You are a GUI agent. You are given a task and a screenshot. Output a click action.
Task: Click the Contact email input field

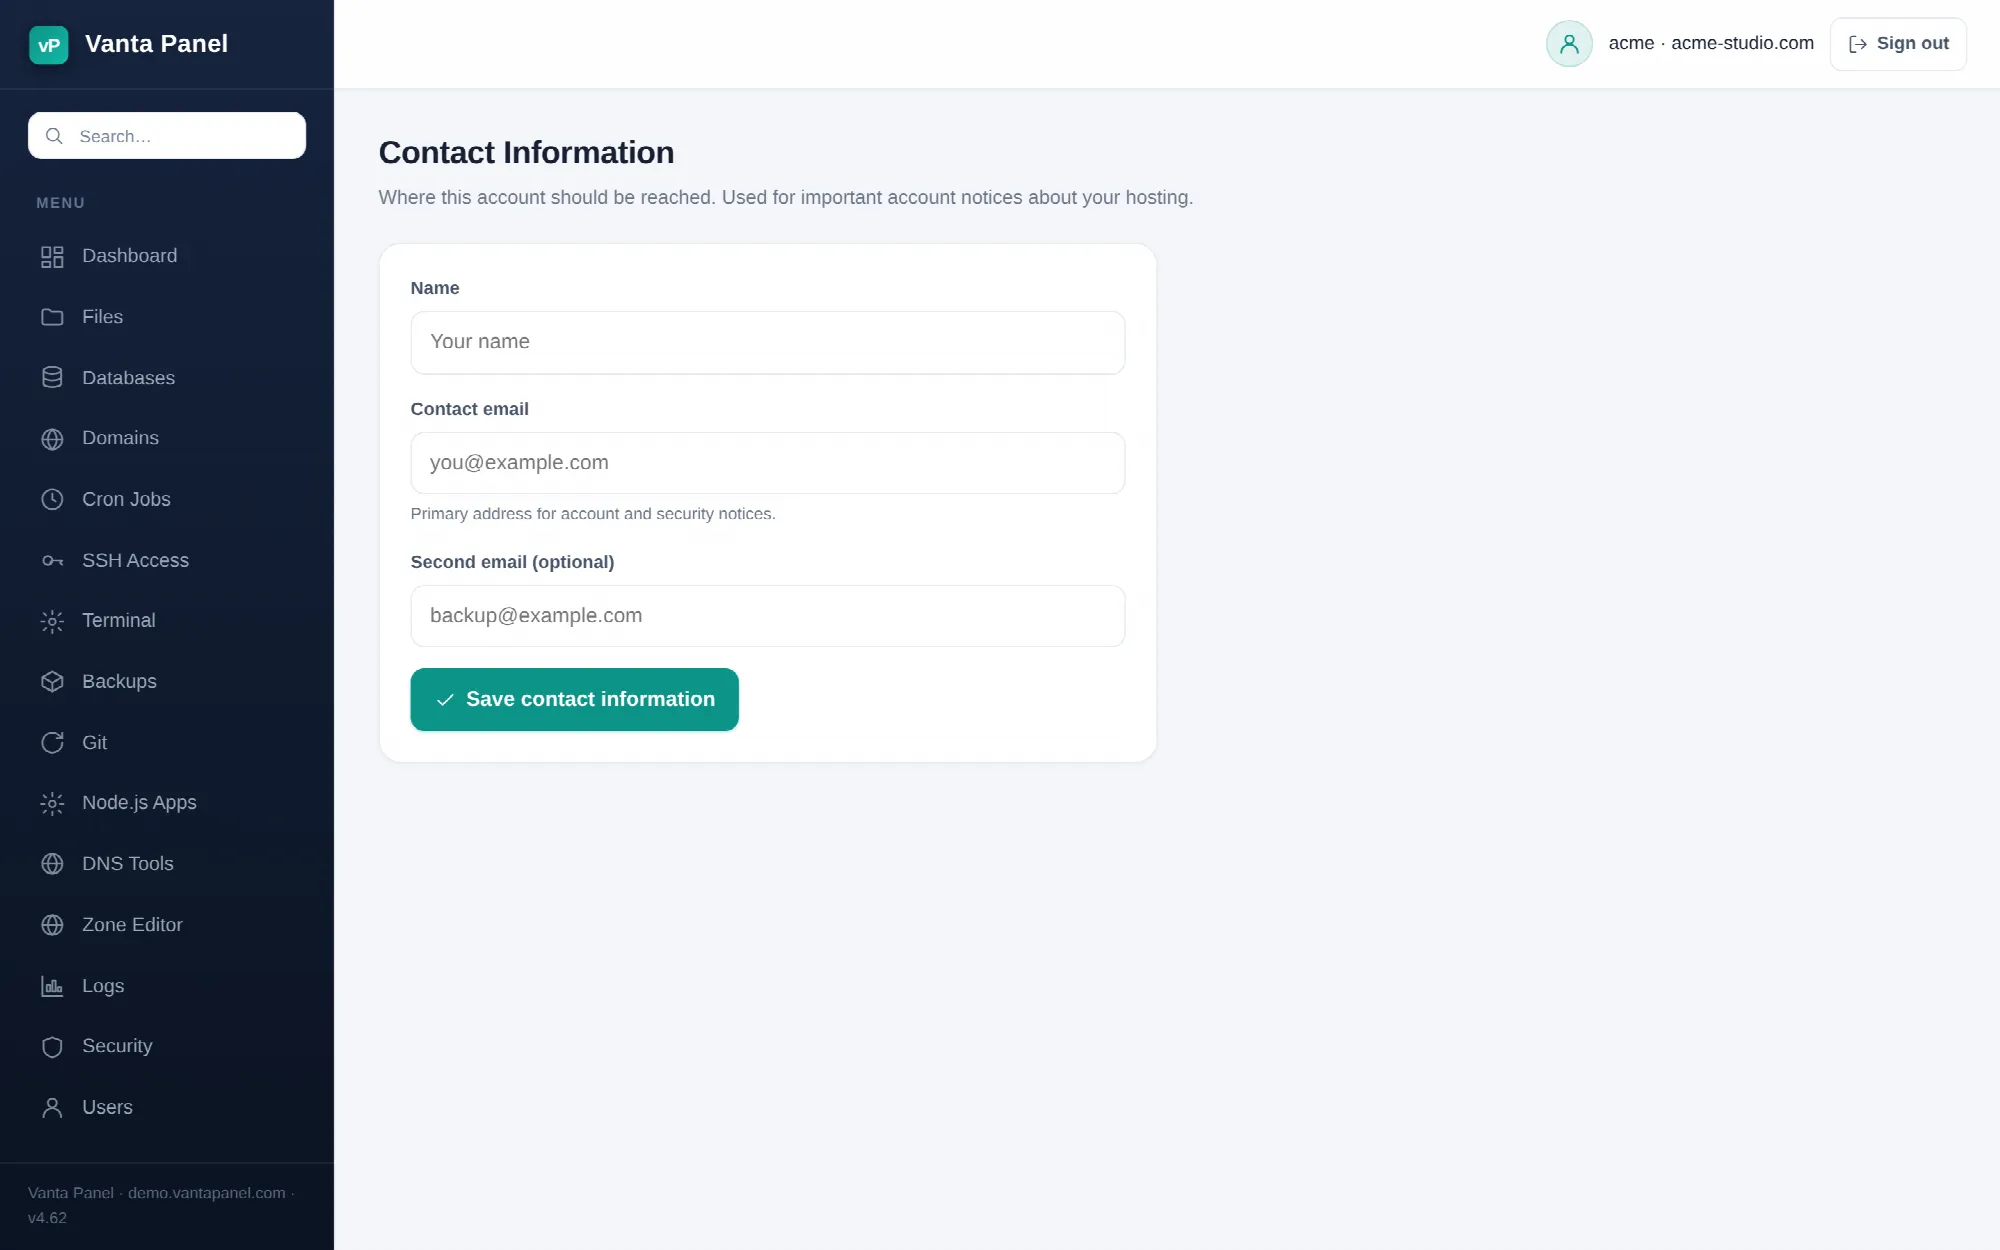point(767,463)
